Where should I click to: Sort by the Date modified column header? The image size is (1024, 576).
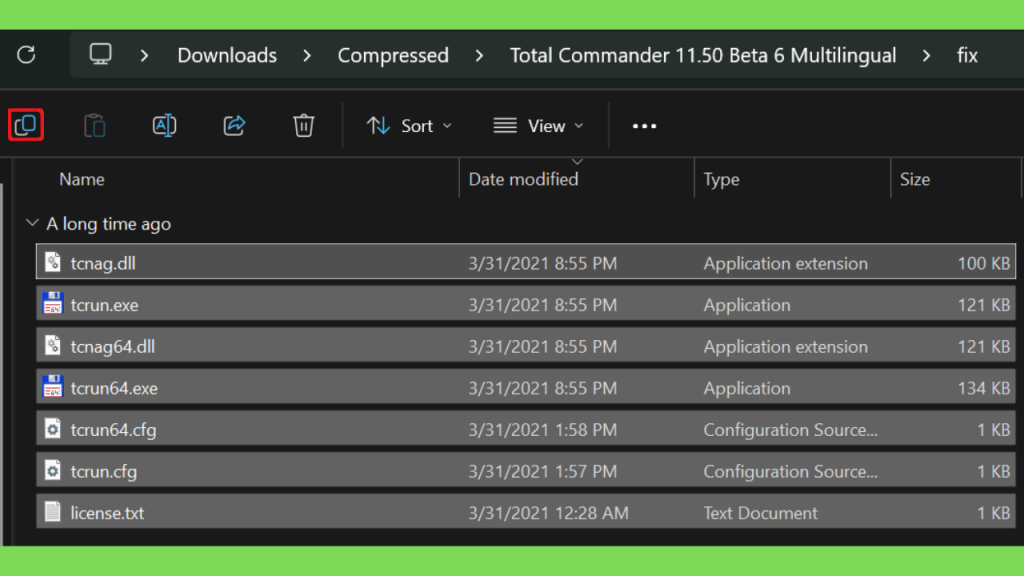523,179
